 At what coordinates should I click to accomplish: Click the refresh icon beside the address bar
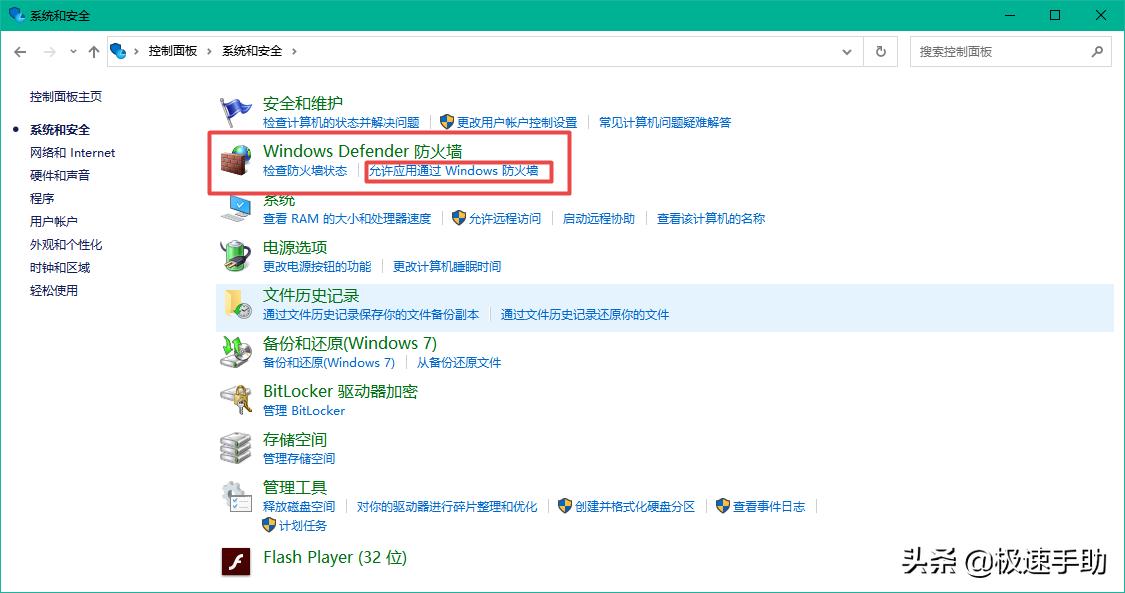878,51
